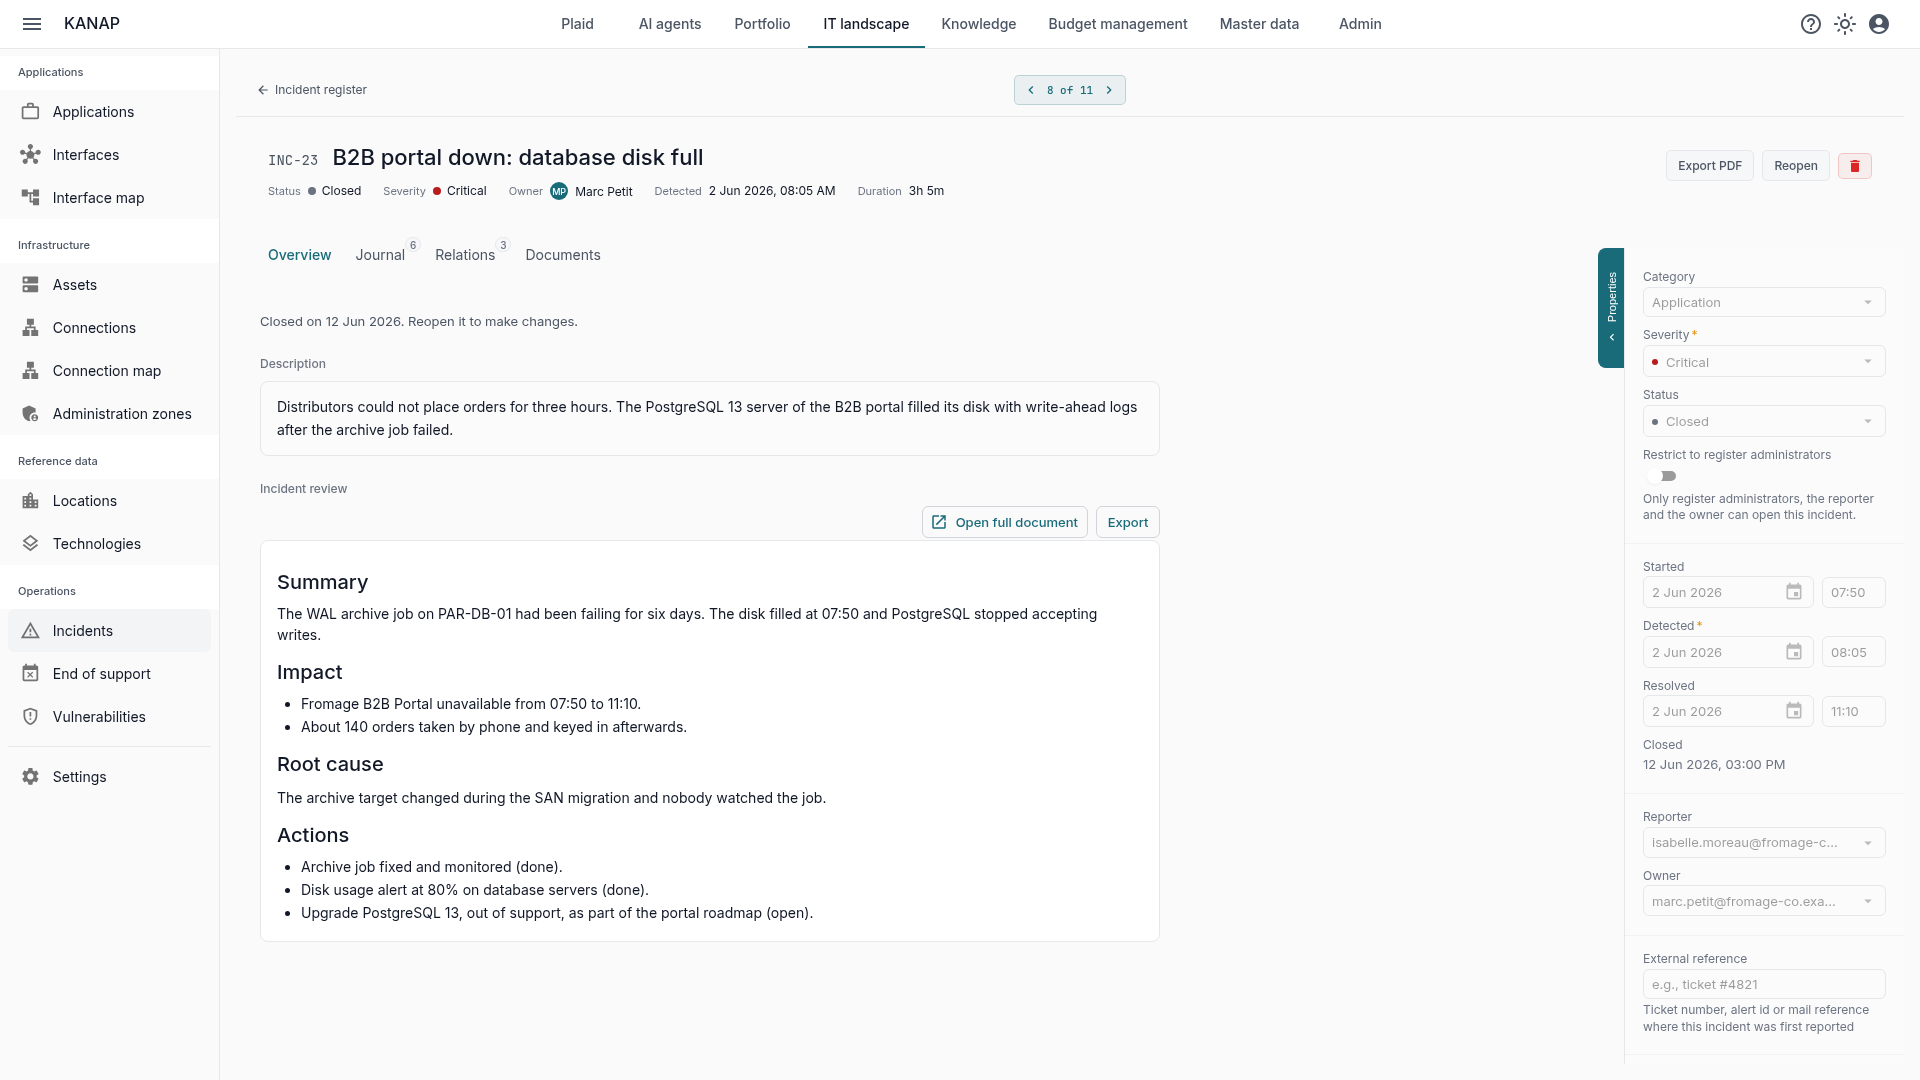Open the user account avatar menu

coord(1879,24)
